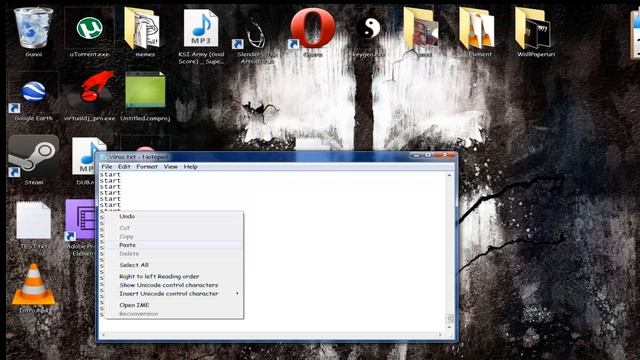Select the KSI Army MP3 file icon

[x=201, y=28]
